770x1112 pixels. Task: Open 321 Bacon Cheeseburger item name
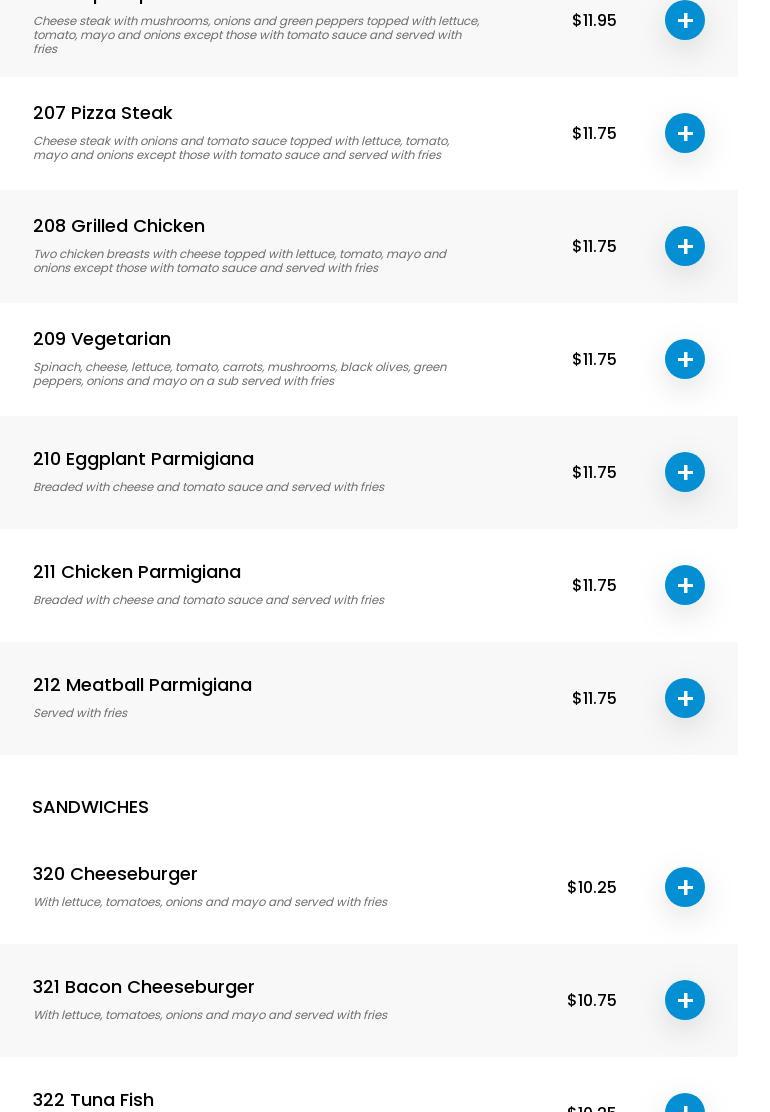tap(144, 987)
